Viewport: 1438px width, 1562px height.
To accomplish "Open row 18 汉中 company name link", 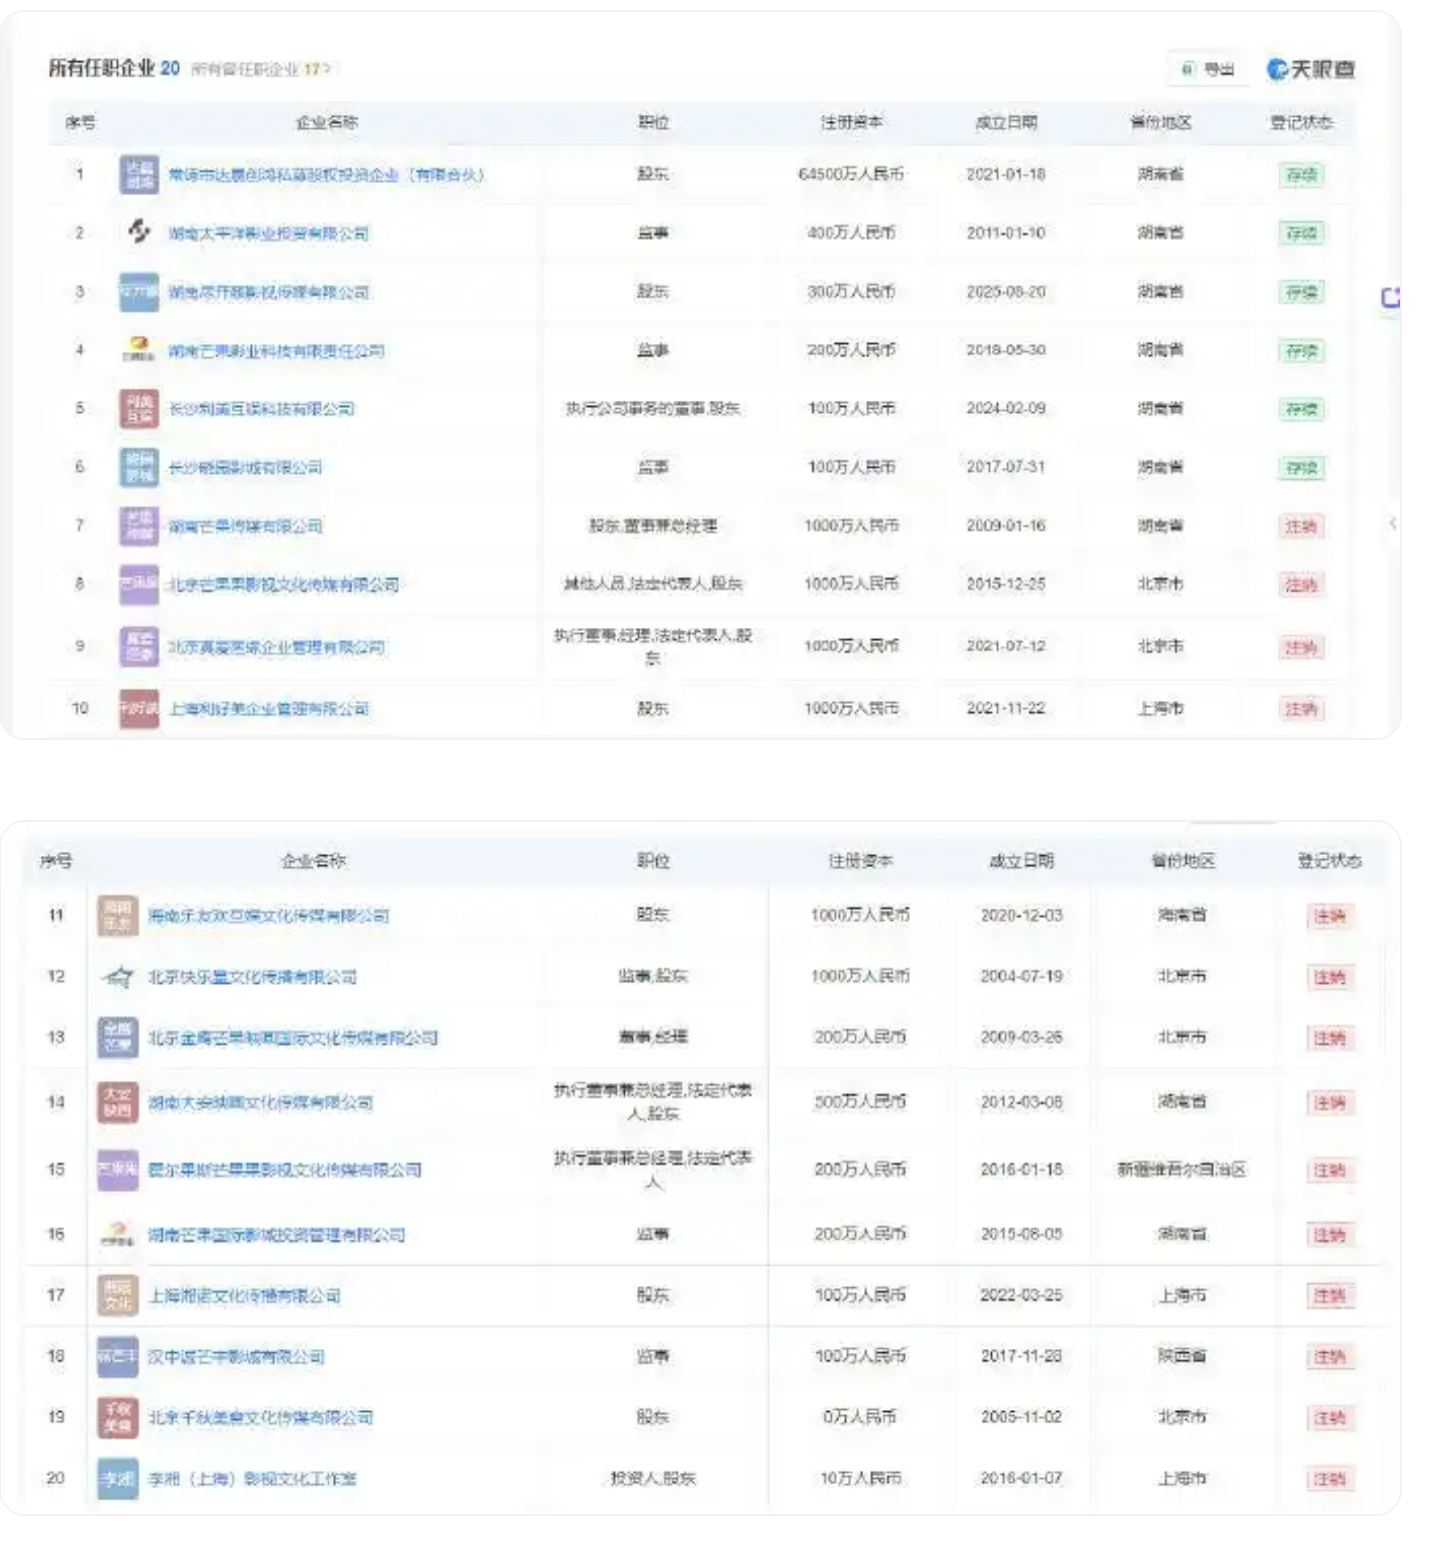I will point(236,1357).
